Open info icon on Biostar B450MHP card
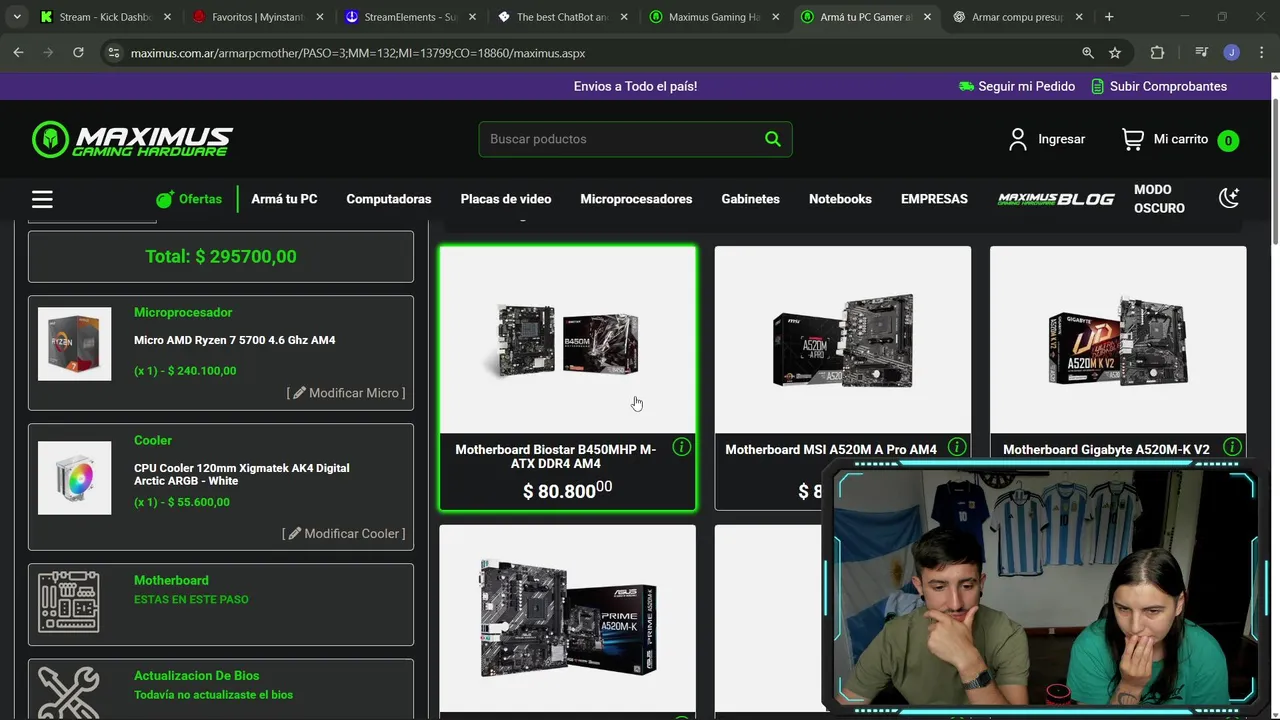 pos(682,447)
